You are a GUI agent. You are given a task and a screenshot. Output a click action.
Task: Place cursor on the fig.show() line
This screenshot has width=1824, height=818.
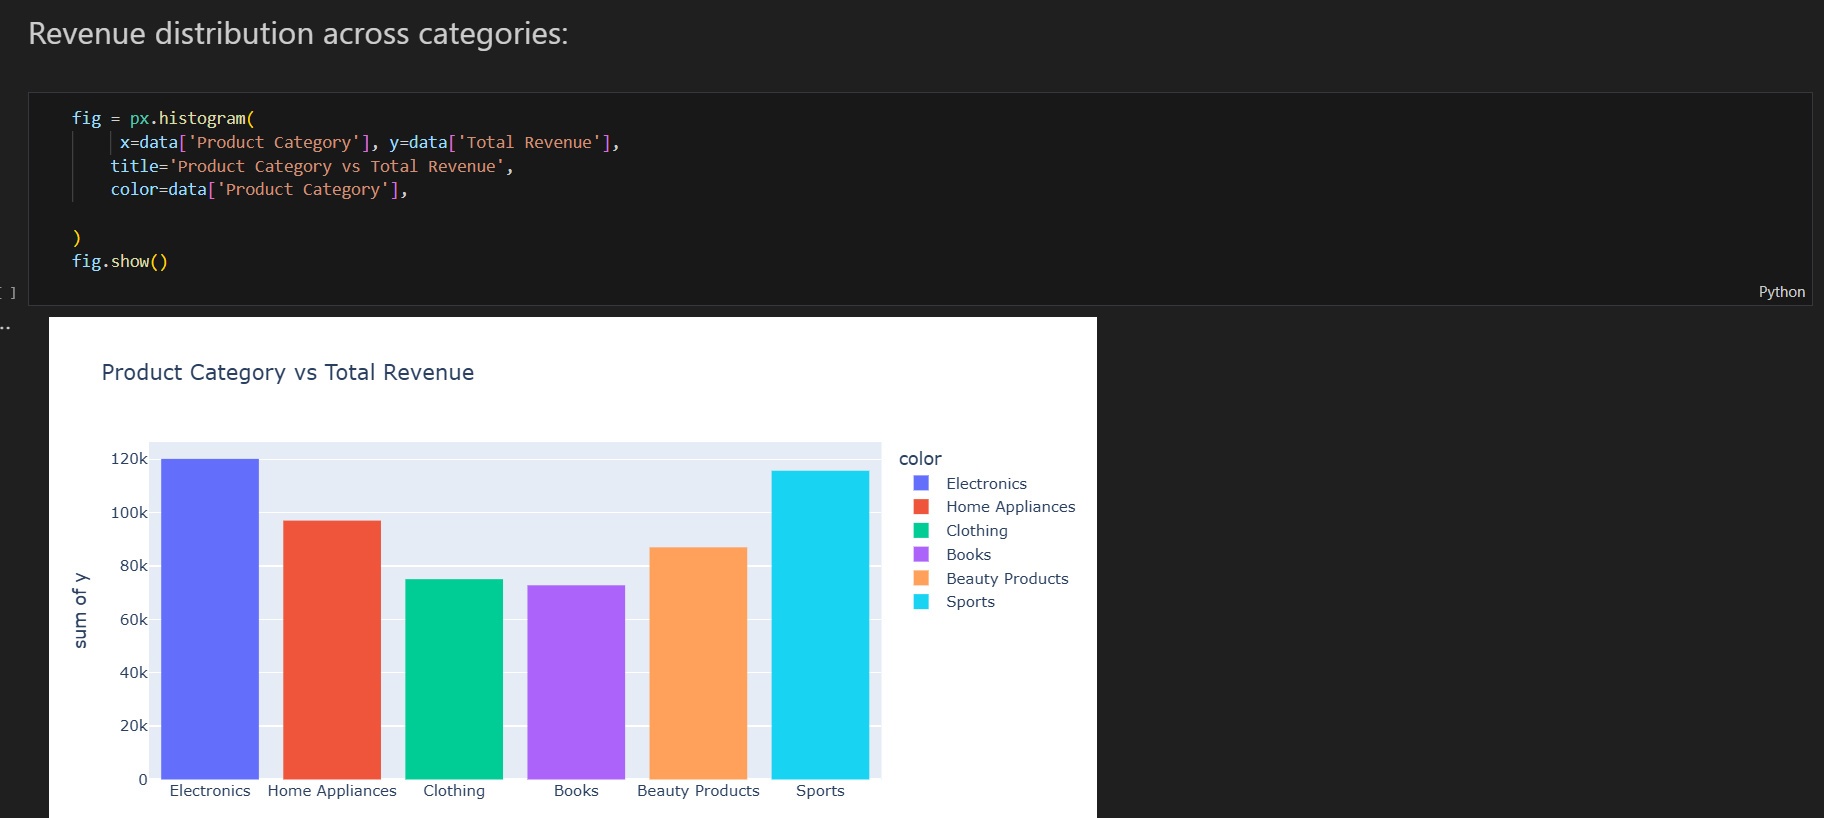[x=120, y=261]
